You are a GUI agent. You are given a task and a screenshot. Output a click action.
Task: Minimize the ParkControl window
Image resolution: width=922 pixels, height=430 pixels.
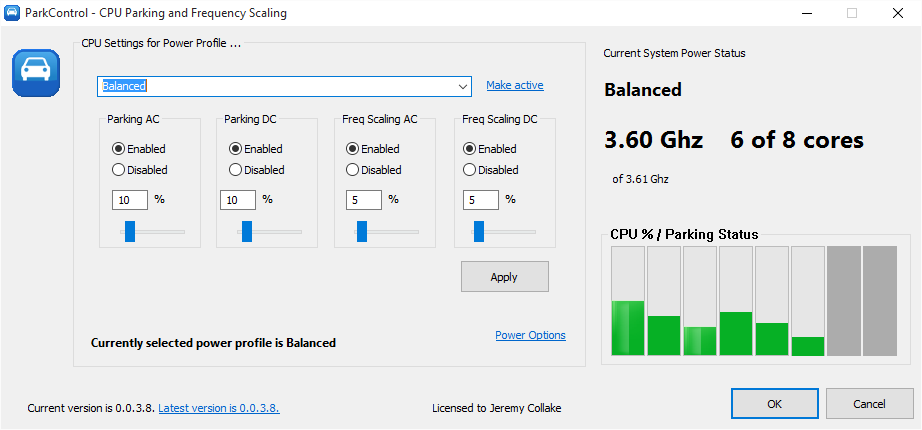(x=806, y=13)
